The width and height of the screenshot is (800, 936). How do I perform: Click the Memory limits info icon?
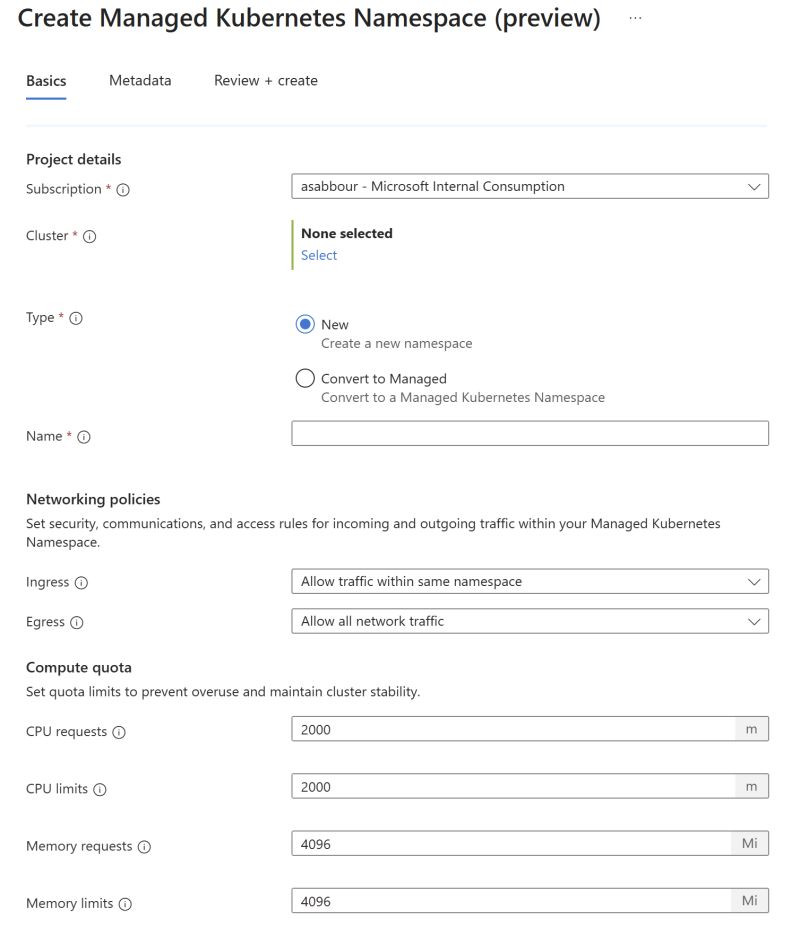pos(125,904)
